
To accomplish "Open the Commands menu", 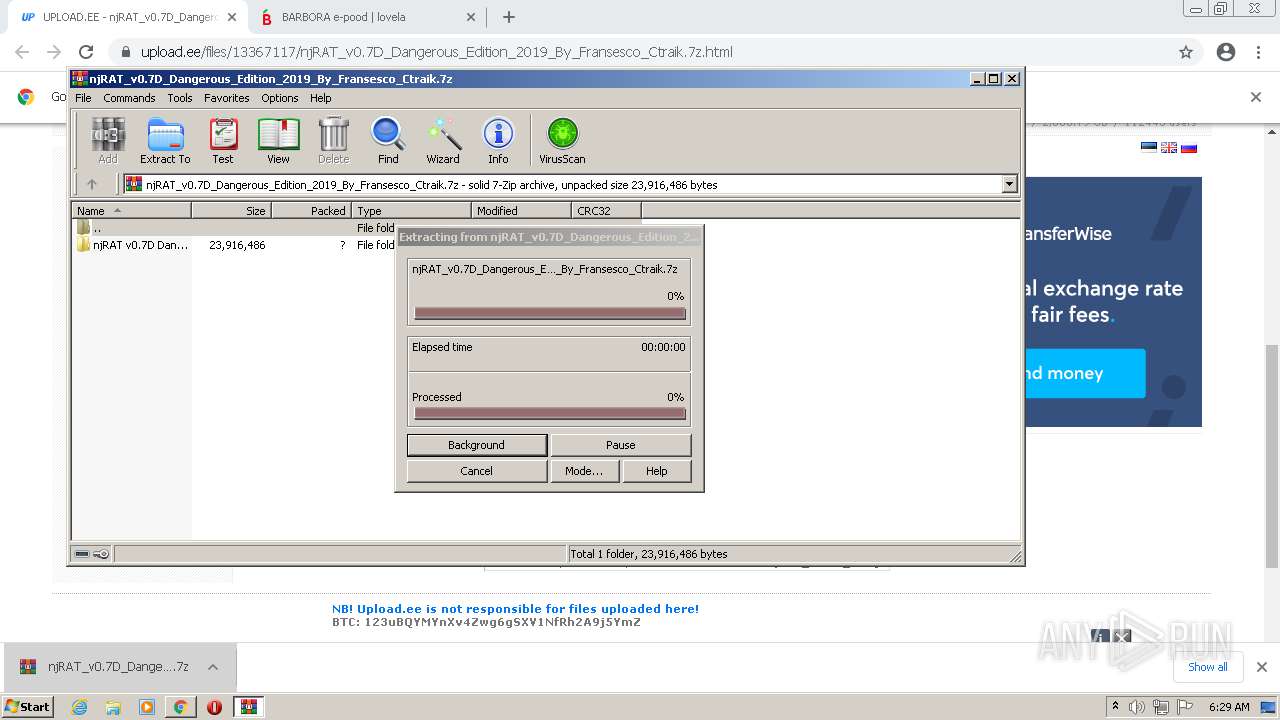I will pos(129,98).
